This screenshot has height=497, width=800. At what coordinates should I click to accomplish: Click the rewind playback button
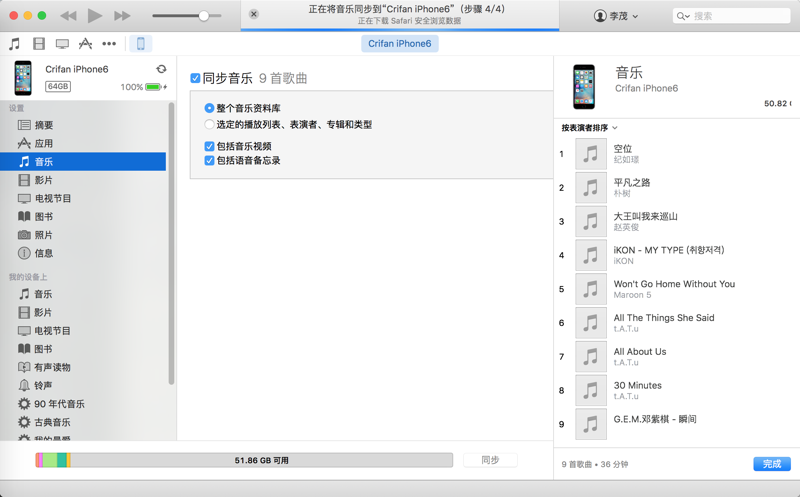68,16
